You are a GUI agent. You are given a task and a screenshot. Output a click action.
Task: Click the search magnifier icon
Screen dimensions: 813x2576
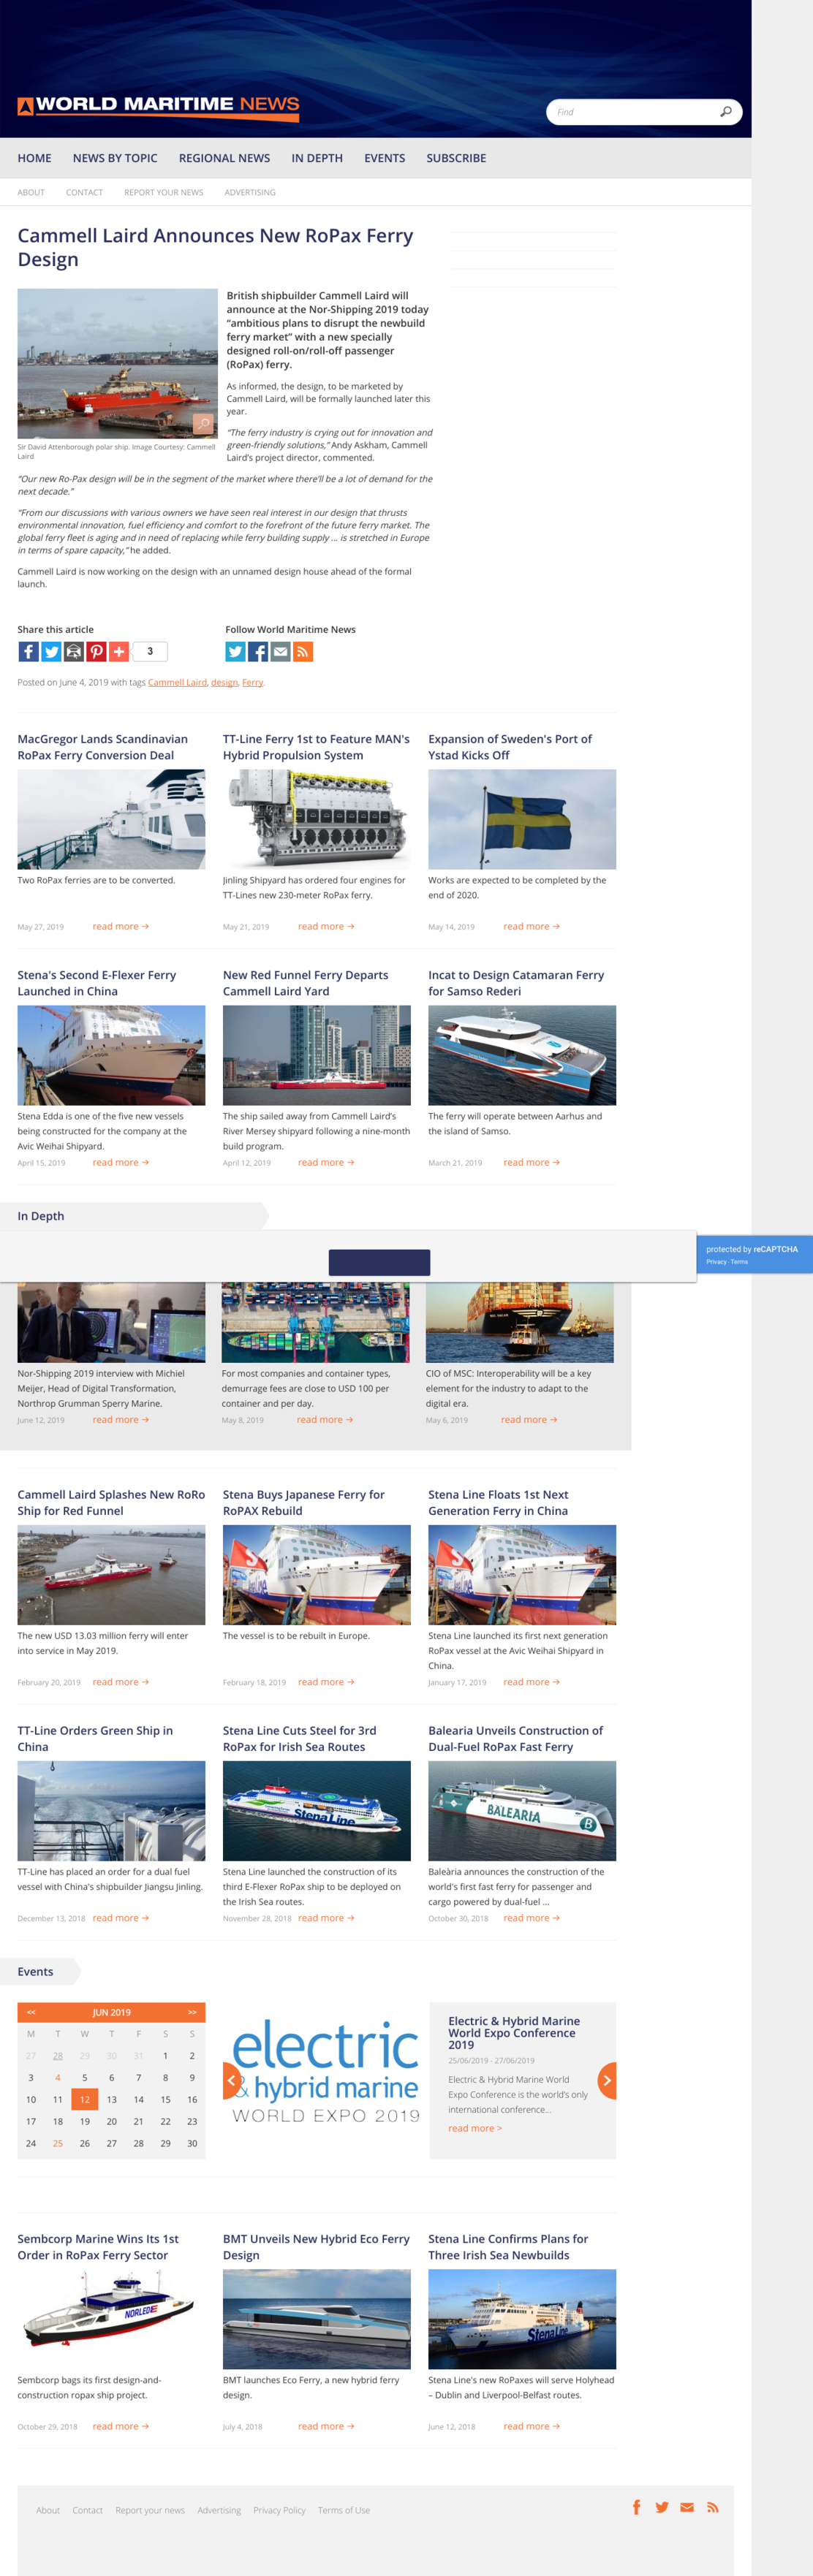726,112
